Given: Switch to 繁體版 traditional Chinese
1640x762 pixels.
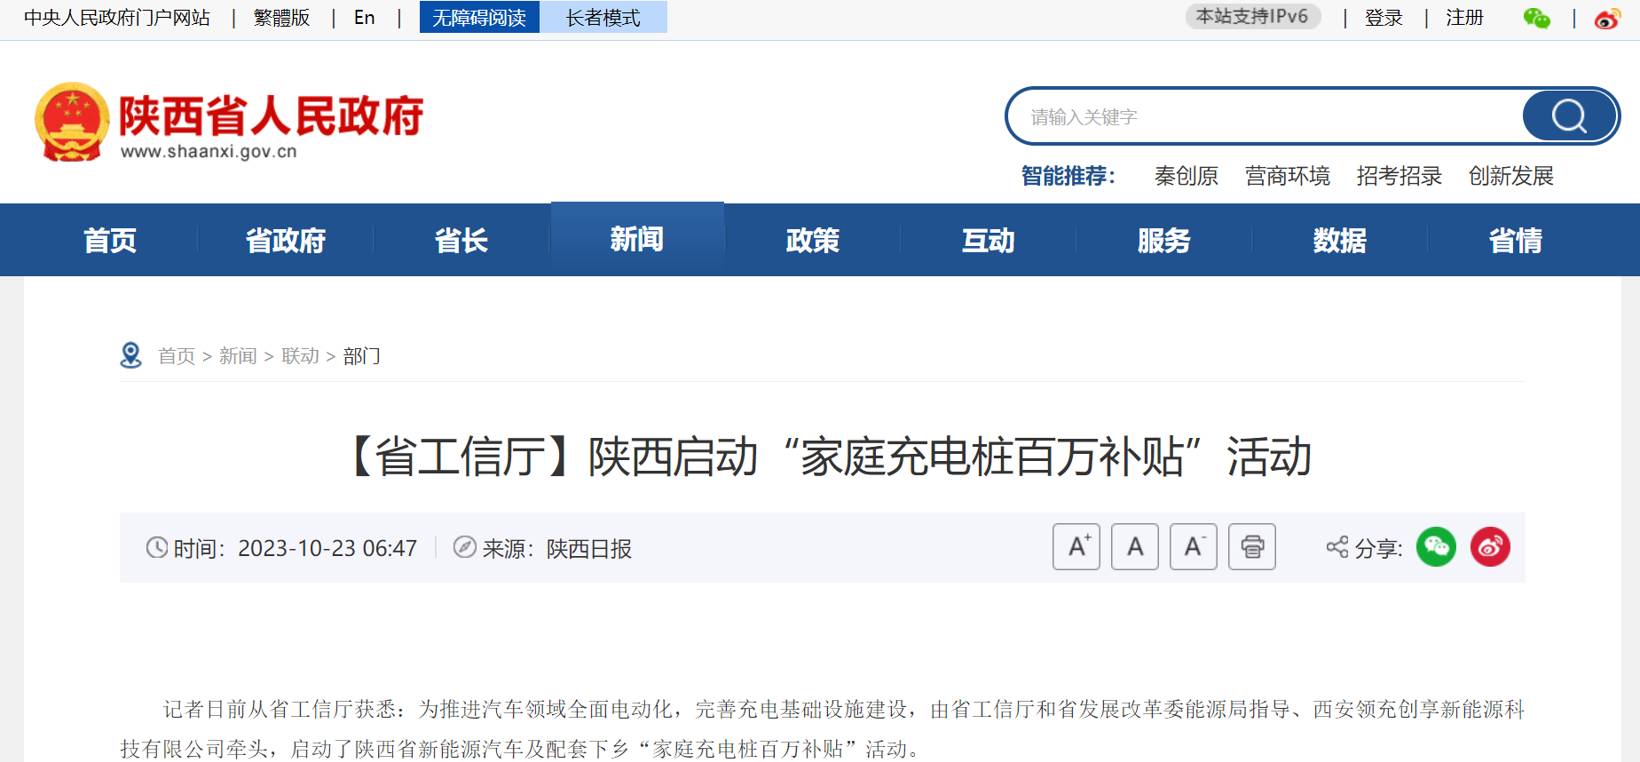Looking at the screenshot, I should pyautogui.click(x=282, y=18).
